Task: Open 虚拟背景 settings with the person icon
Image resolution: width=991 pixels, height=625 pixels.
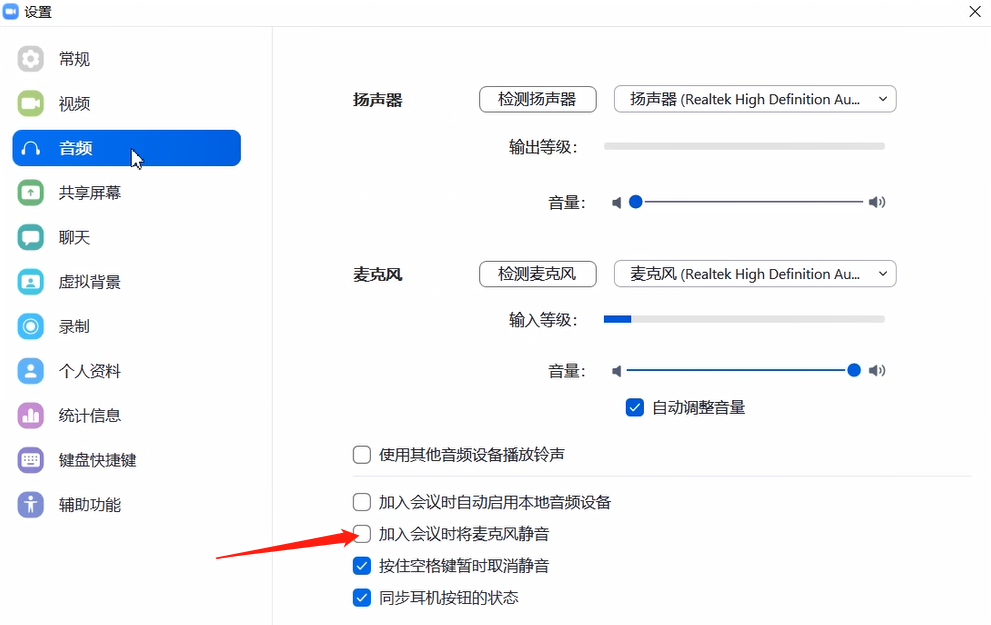Action: click(30, 281)
